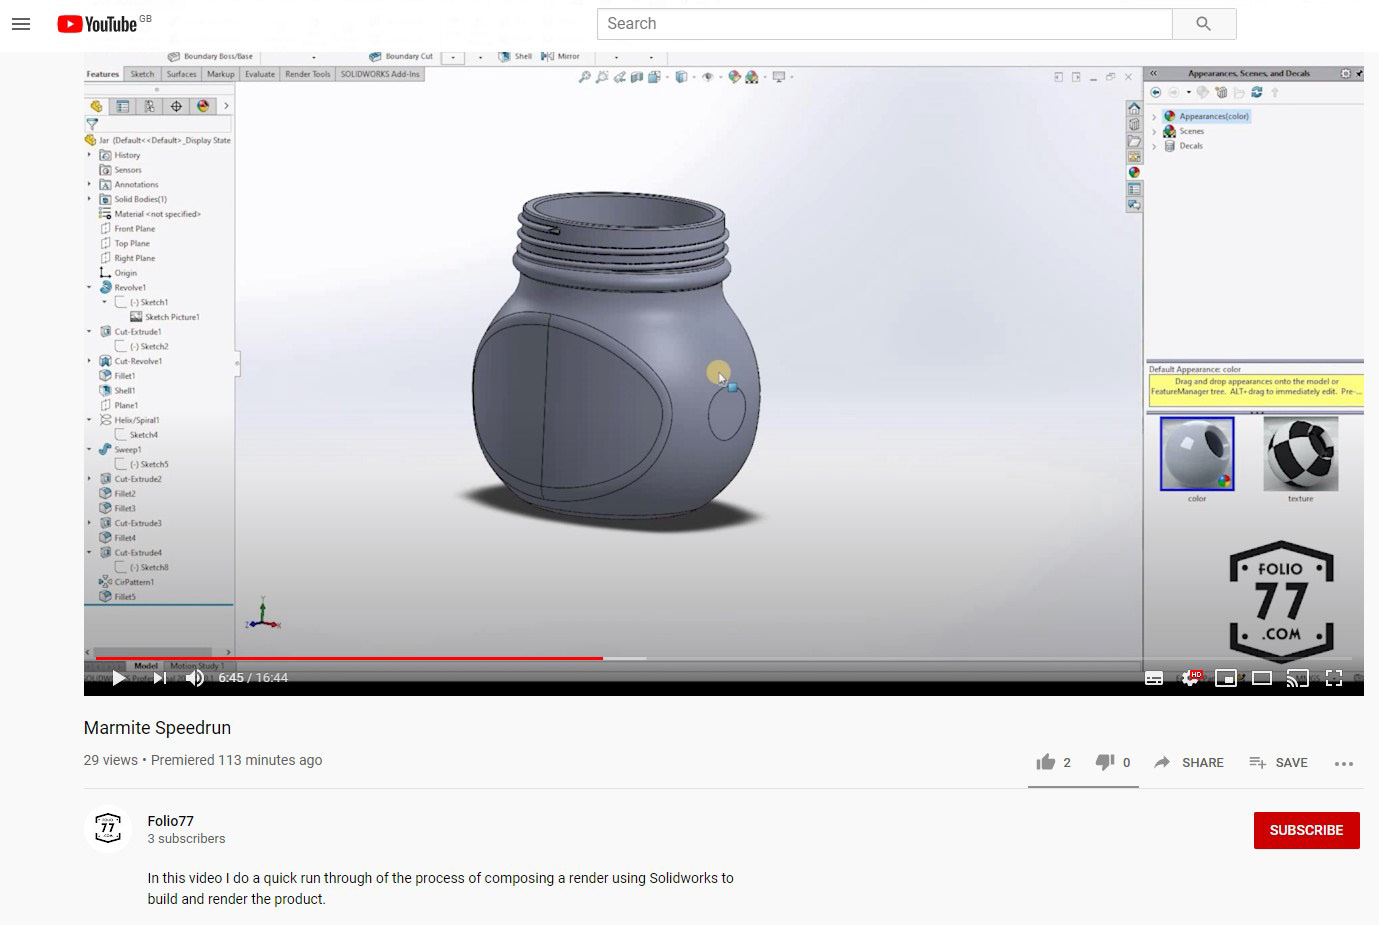Open the Design Library tab icon
1379x925 pixels.
(x=1134, y=124)
